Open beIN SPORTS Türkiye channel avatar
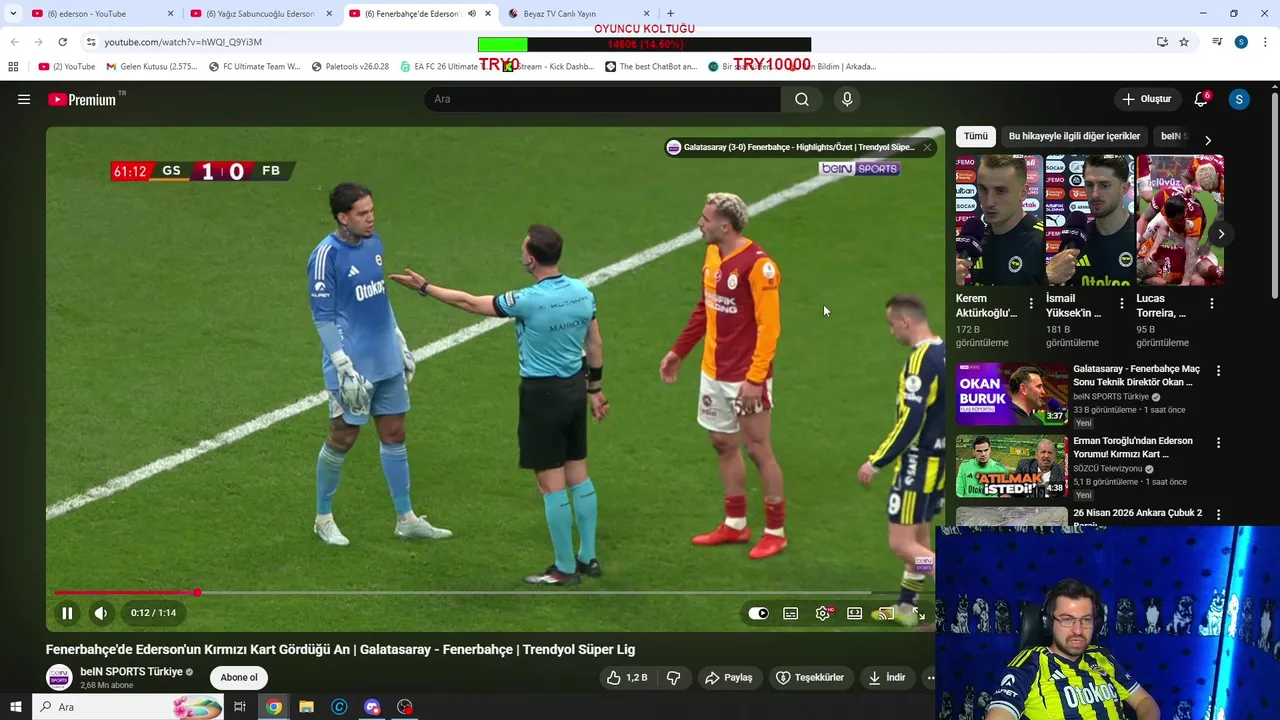Image resolution: width=1280 pixels, height=720 pixels. [59, 677]
